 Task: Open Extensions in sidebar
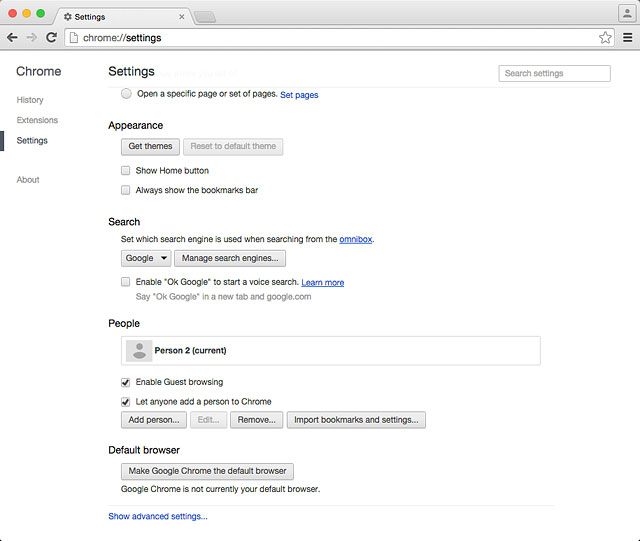(37, 120)
